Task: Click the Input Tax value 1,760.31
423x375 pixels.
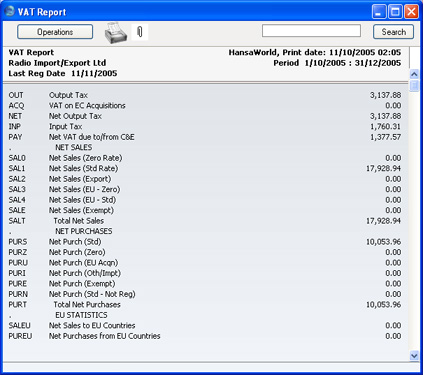Action: click(x=385, y=127)
